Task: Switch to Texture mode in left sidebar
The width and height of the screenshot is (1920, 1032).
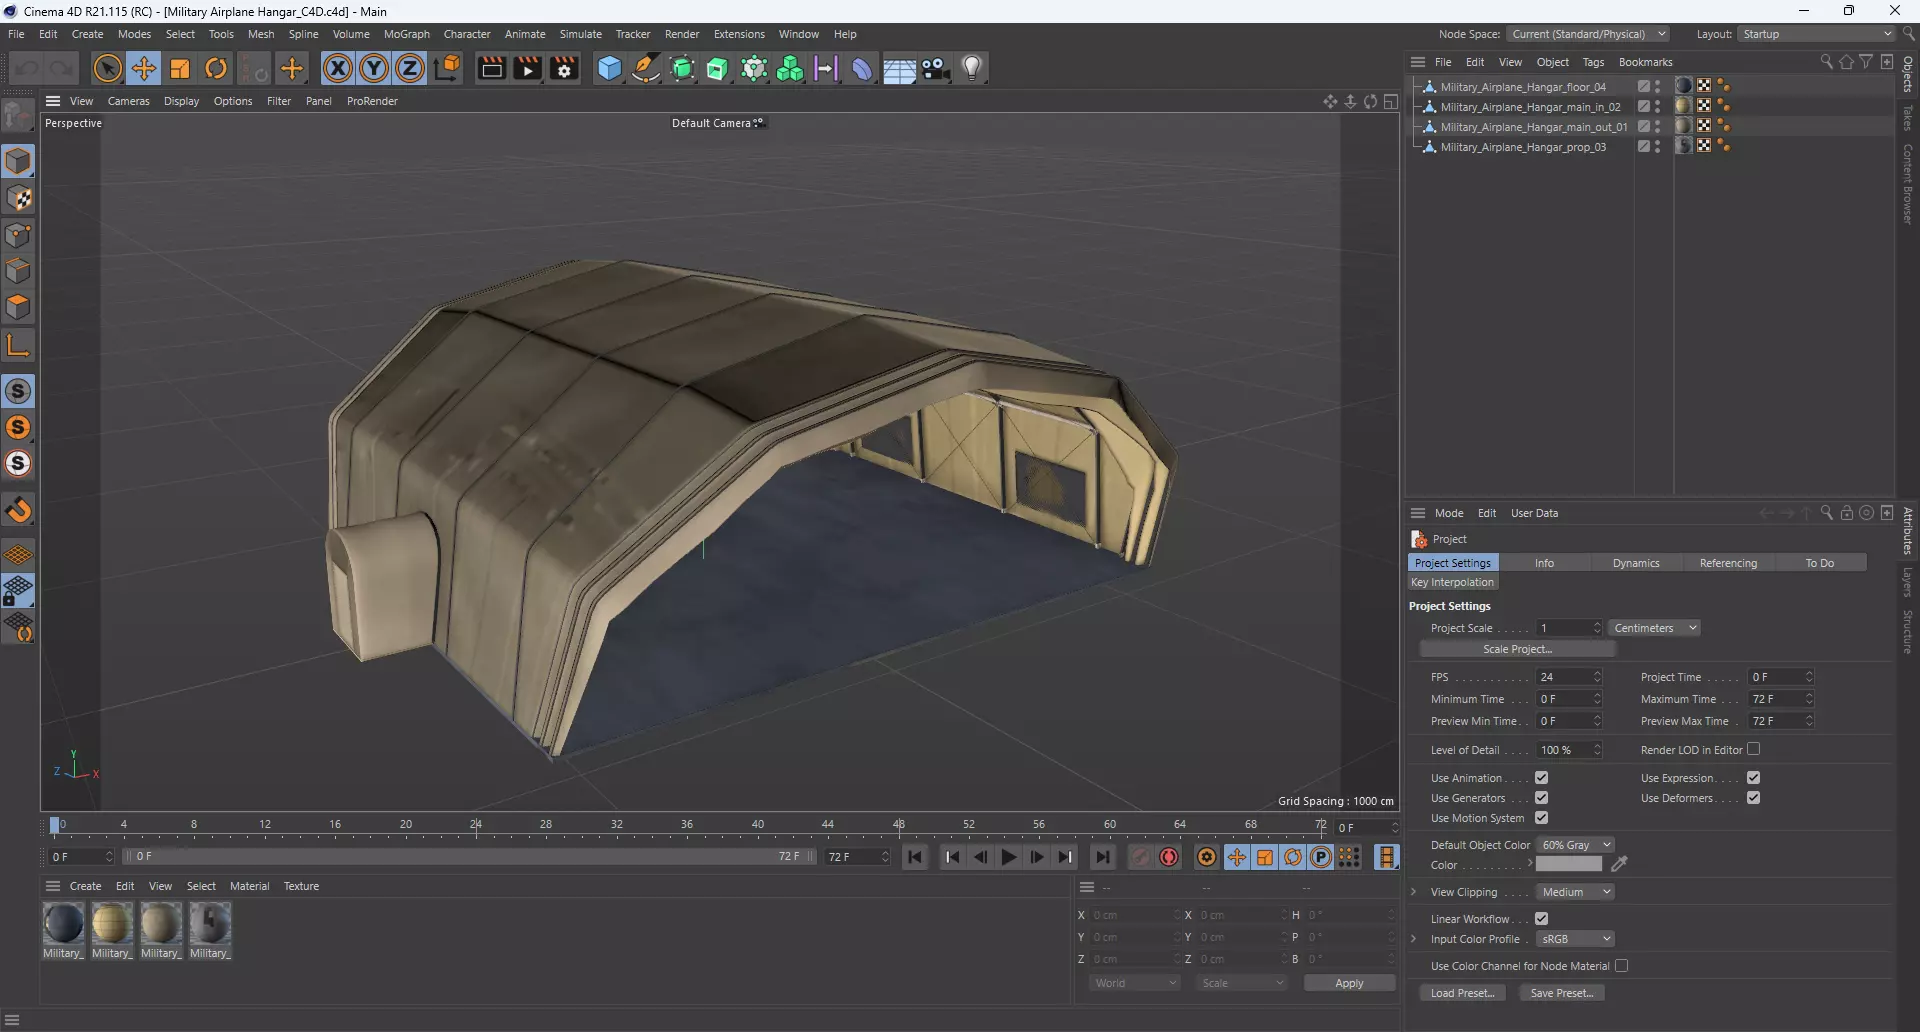Action: (18, 198)
